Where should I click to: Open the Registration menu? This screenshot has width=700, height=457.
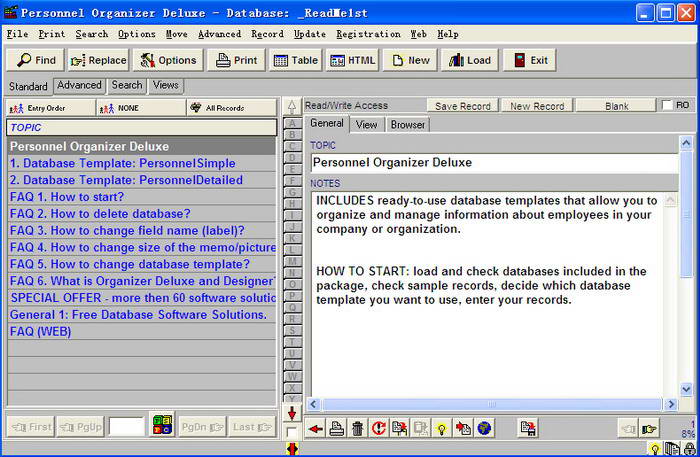point(368,34)
